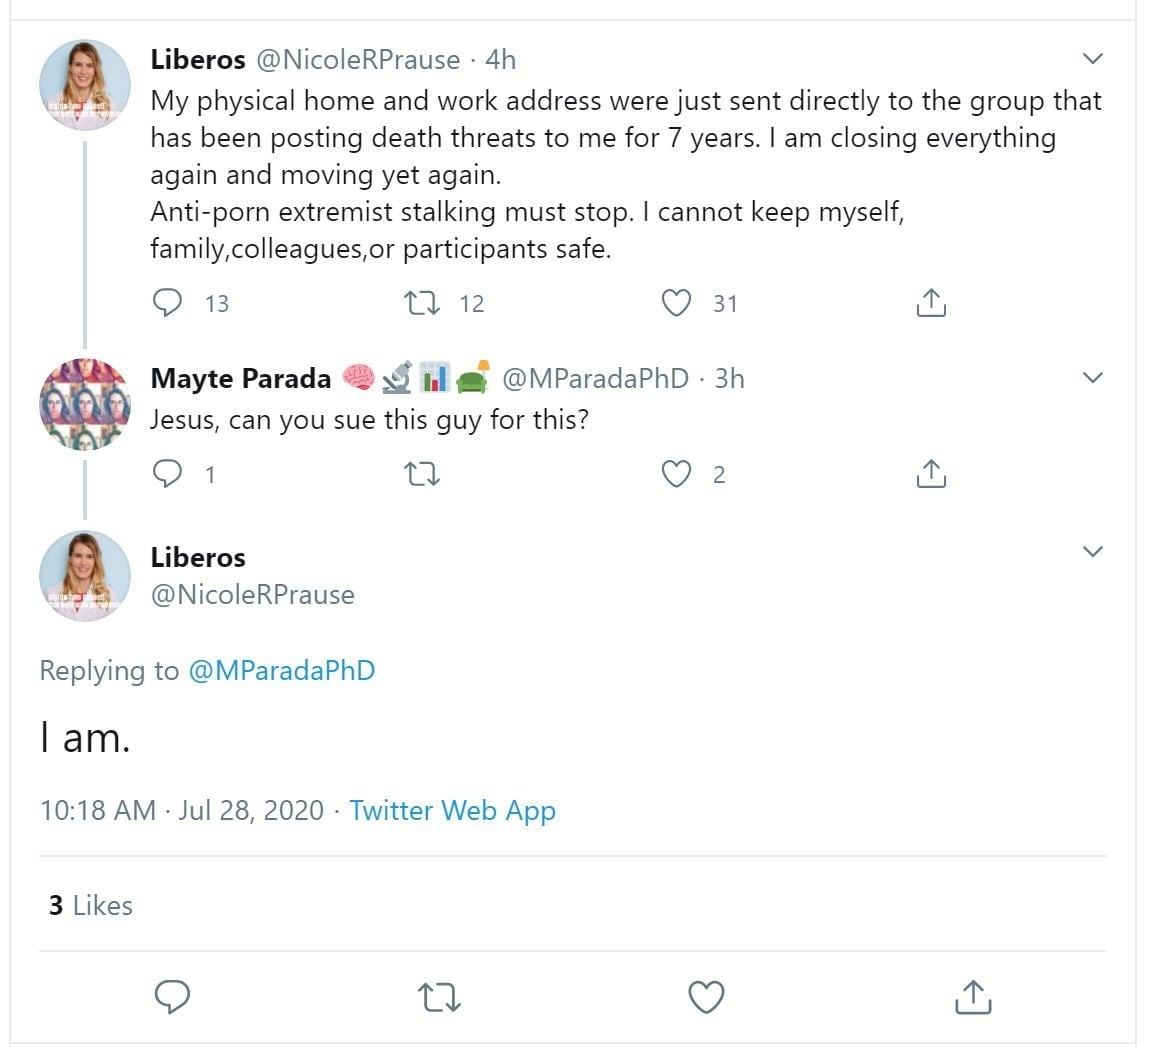Reply to the main "I am." tweet

(x=173, y=996)
